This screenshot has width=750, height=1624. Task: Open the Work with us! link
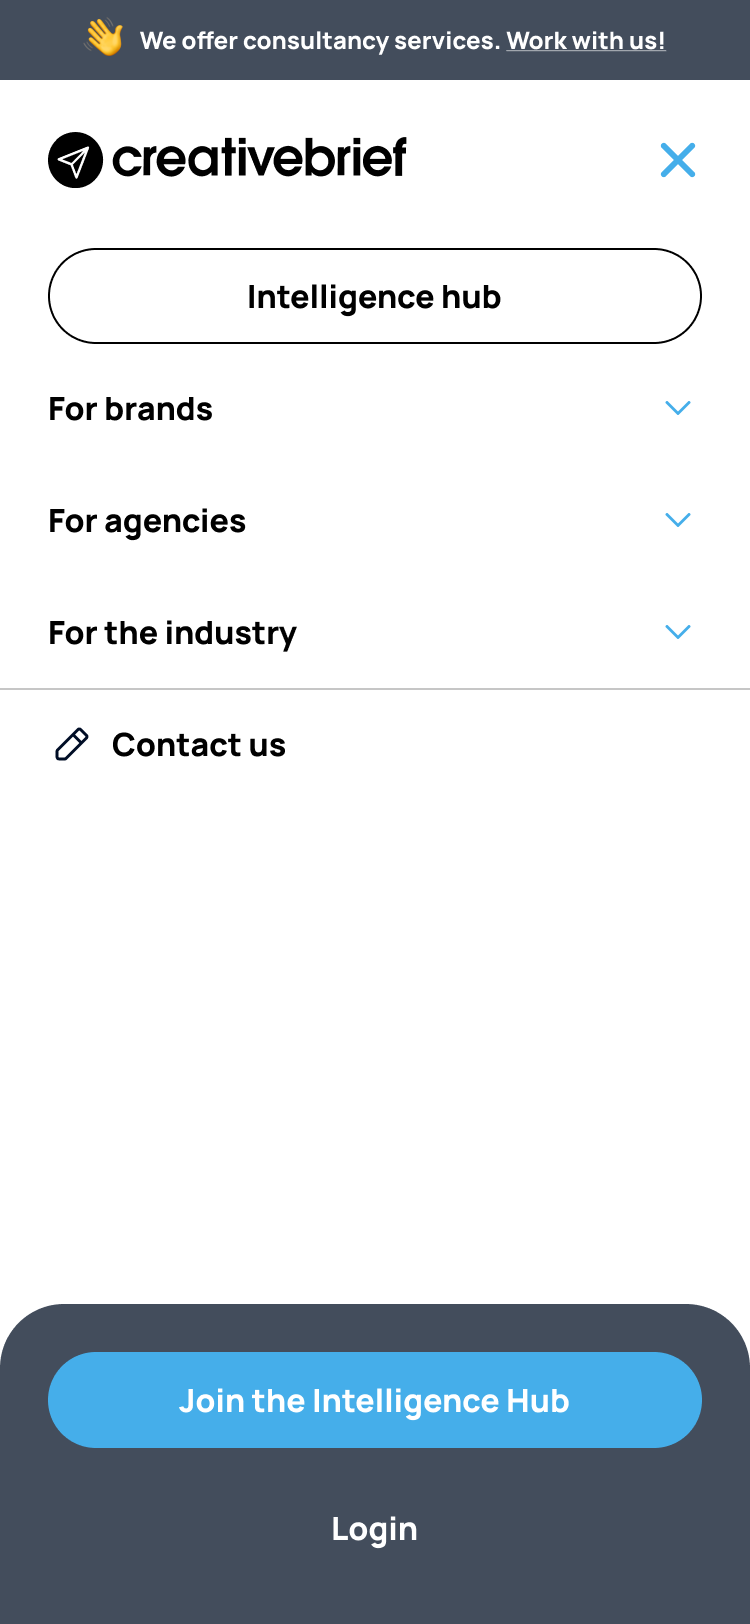pos(586,41)
